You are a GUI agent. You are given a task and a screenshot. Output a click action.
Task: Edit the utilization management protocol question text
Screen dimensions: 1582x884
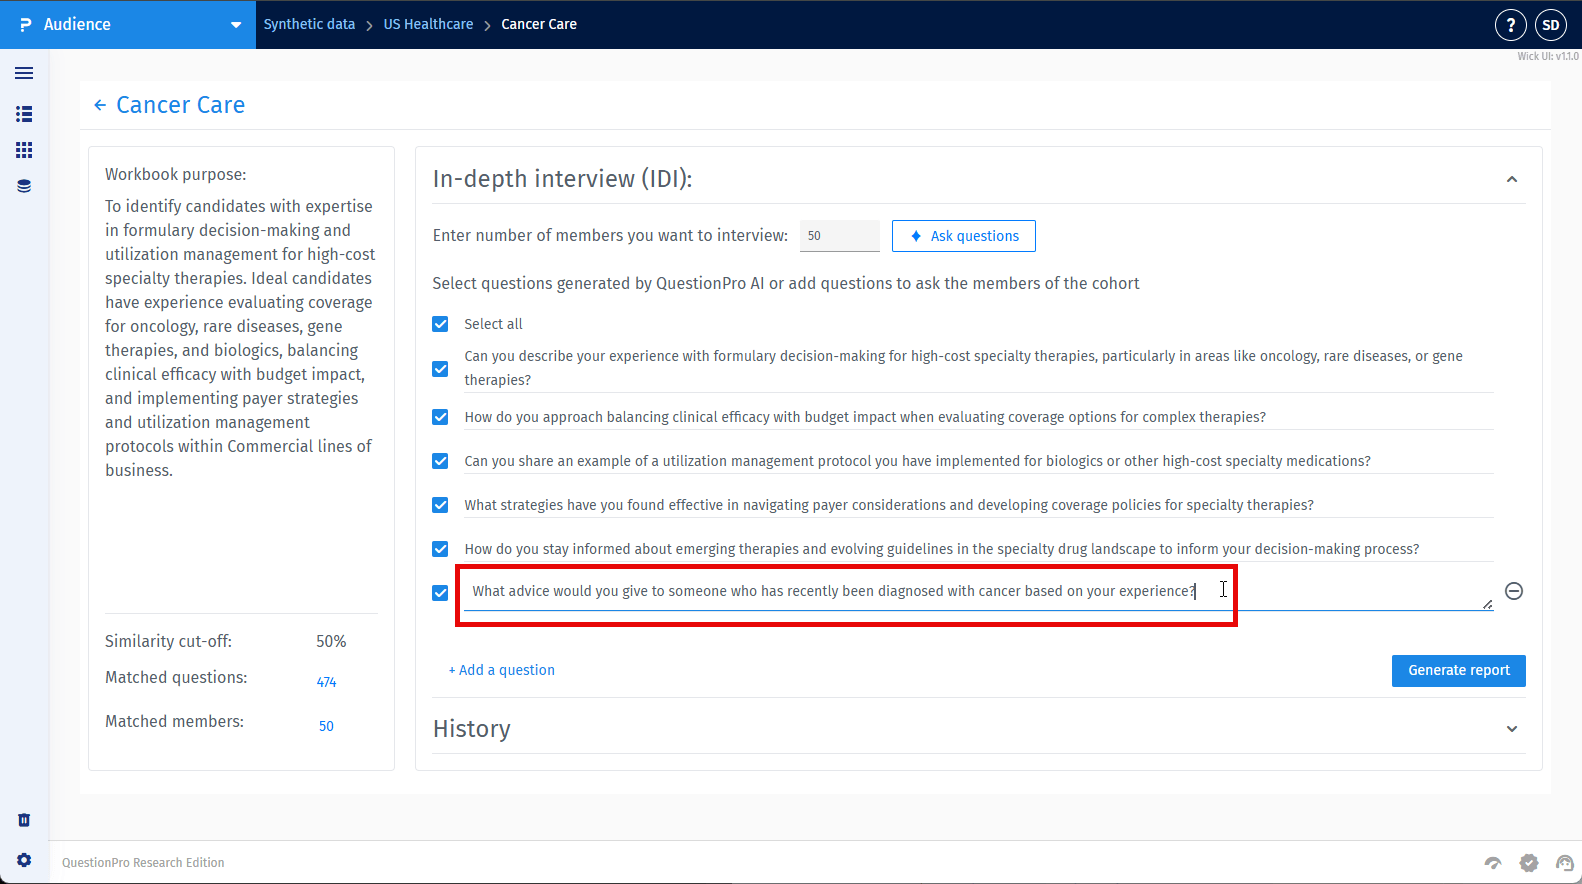[x=978, y=461]
